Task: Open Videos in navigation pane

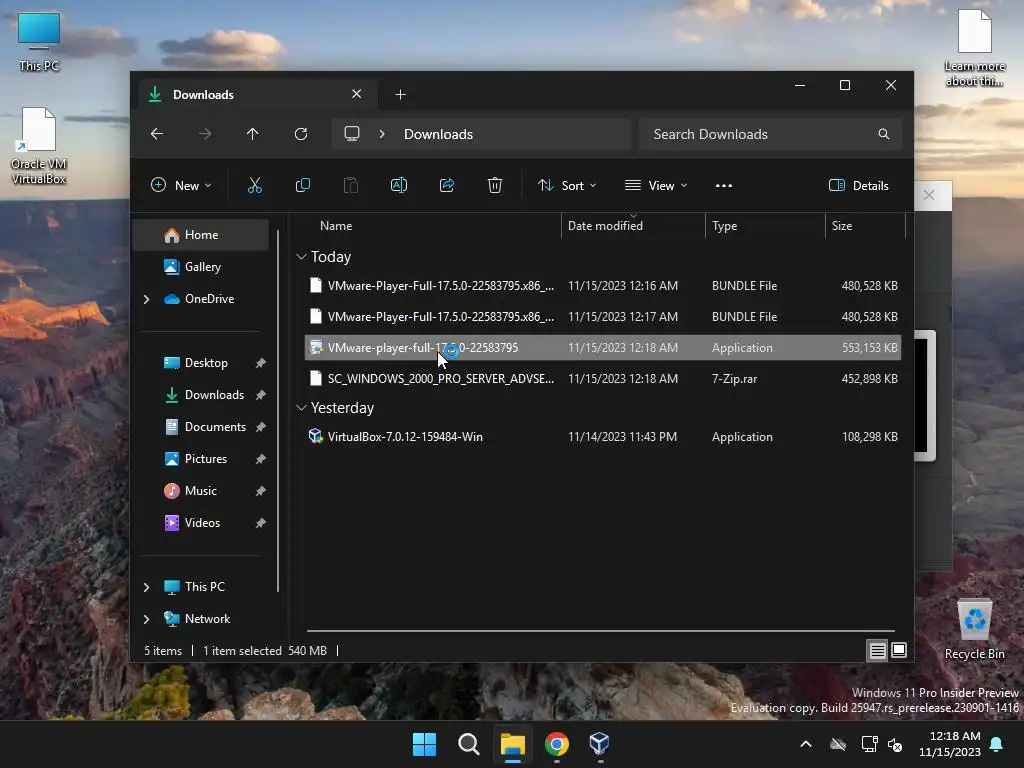Action: (x=202, y=522)
